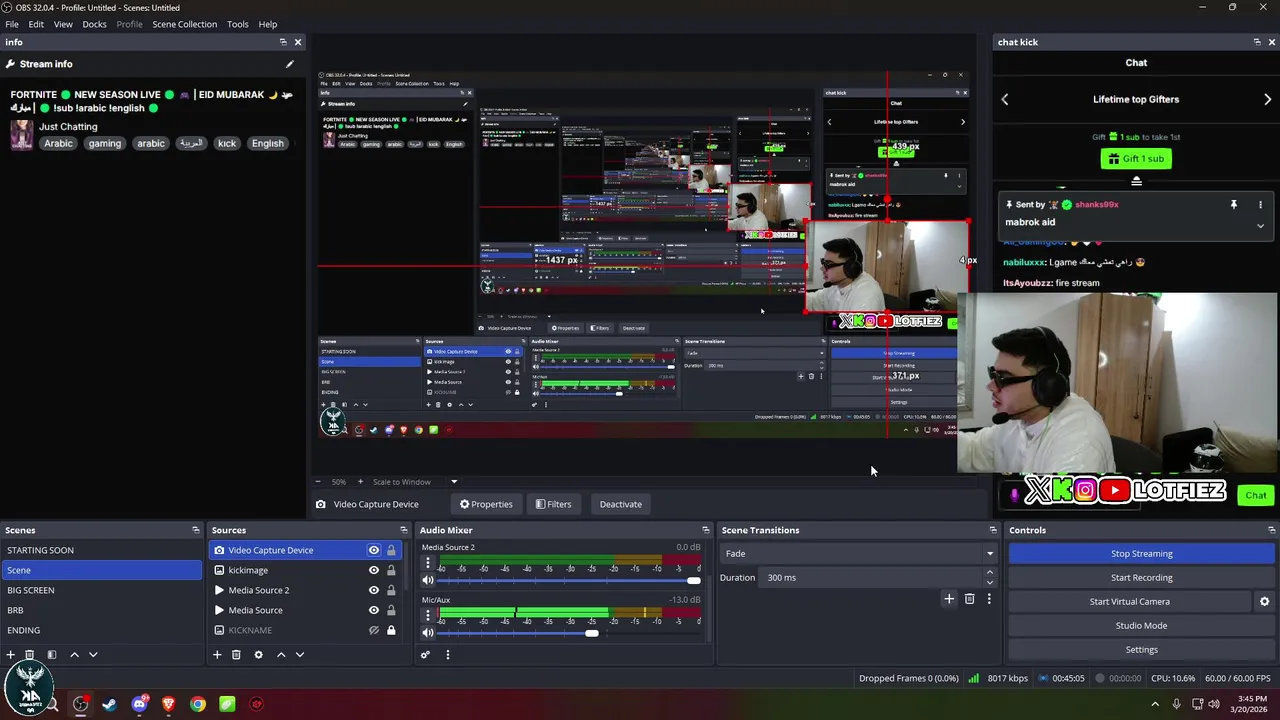Lock the Video Capture Device source
This screenshot has height=720, width=1280.
point(391,550)
